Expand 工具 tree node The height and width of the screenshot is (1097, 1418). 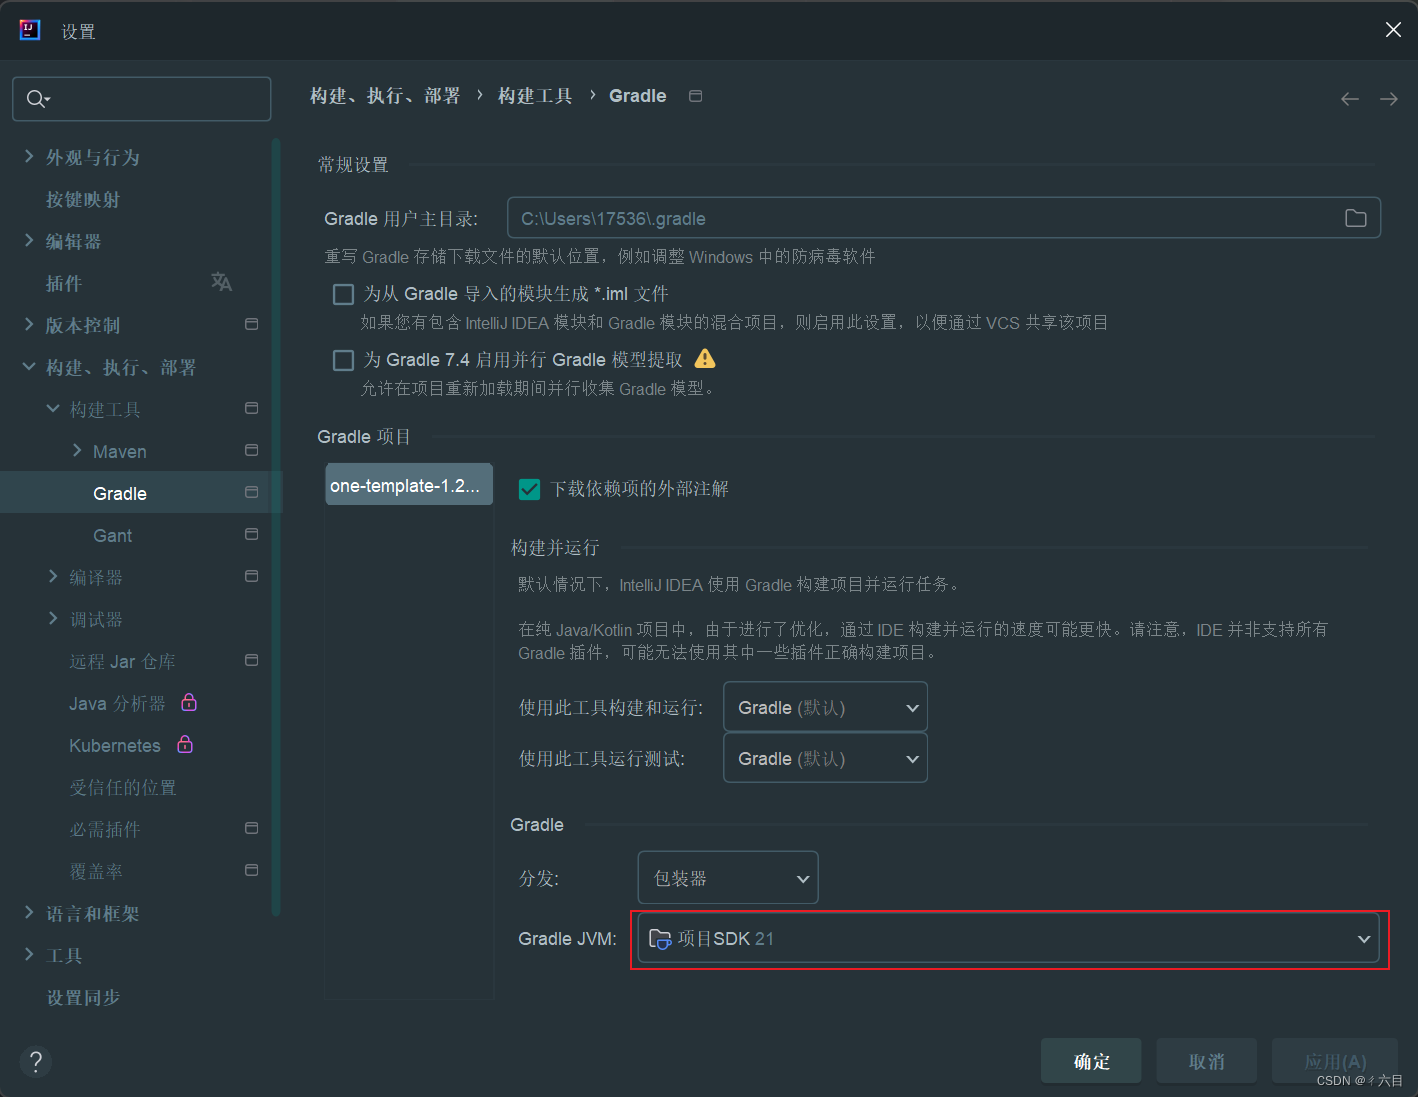[x=29, y=954]
